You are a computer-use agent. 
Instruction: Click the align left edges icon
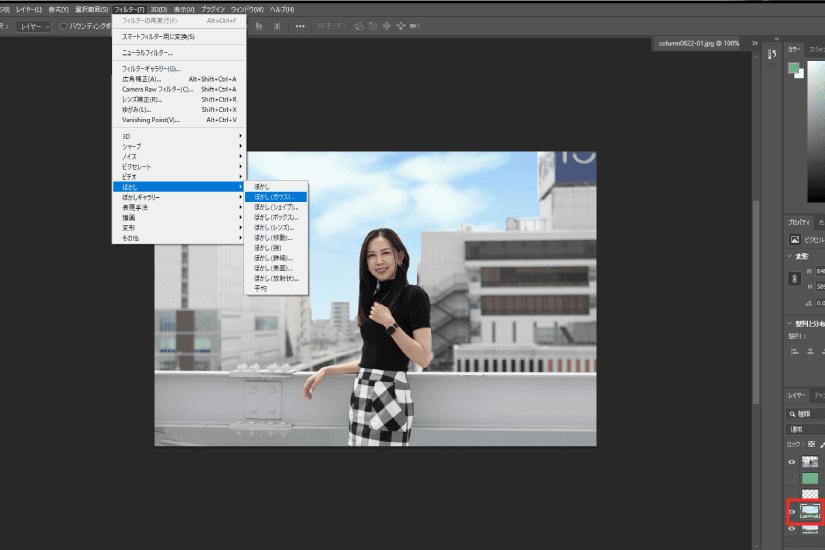click(x=794, y=351)
